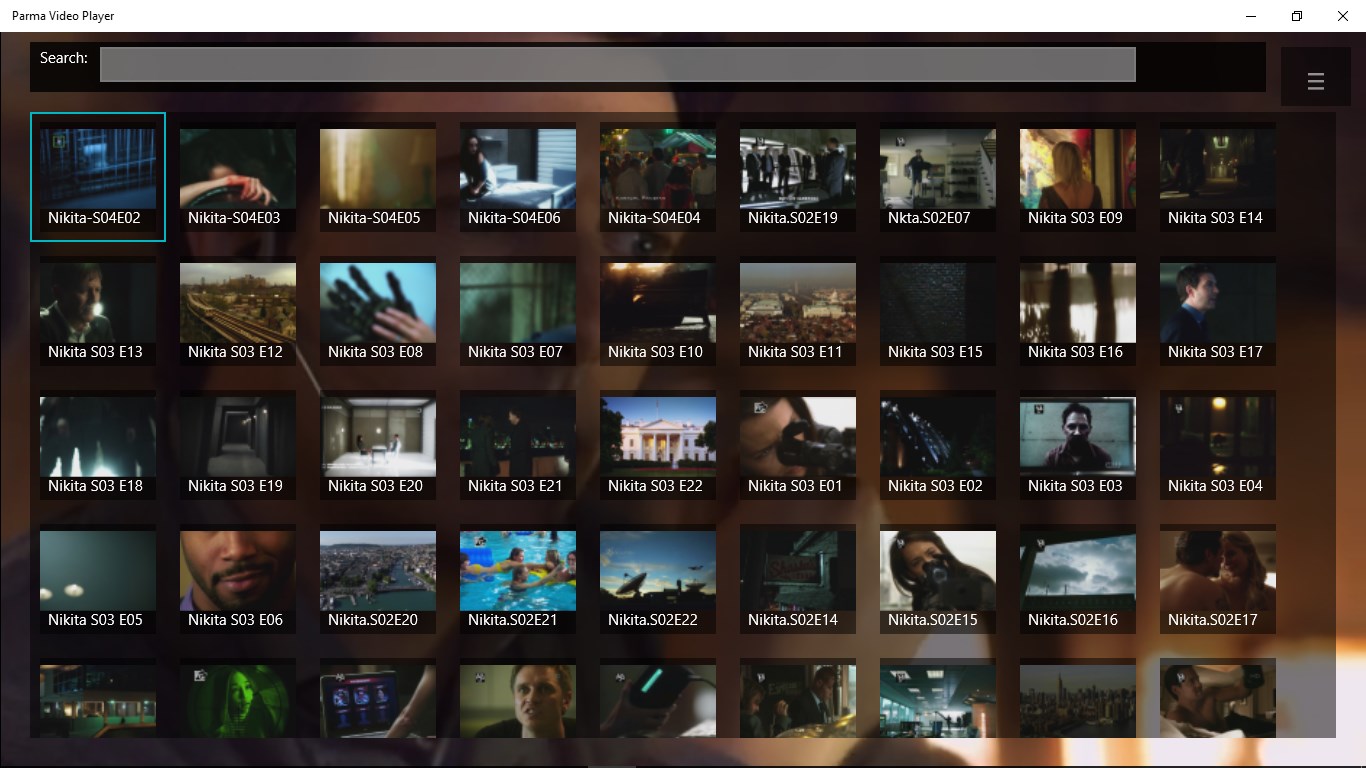Select Nikita.S02E22 thumbnail
This screenshot has height=768, width=1366.
tap(658, 579)
